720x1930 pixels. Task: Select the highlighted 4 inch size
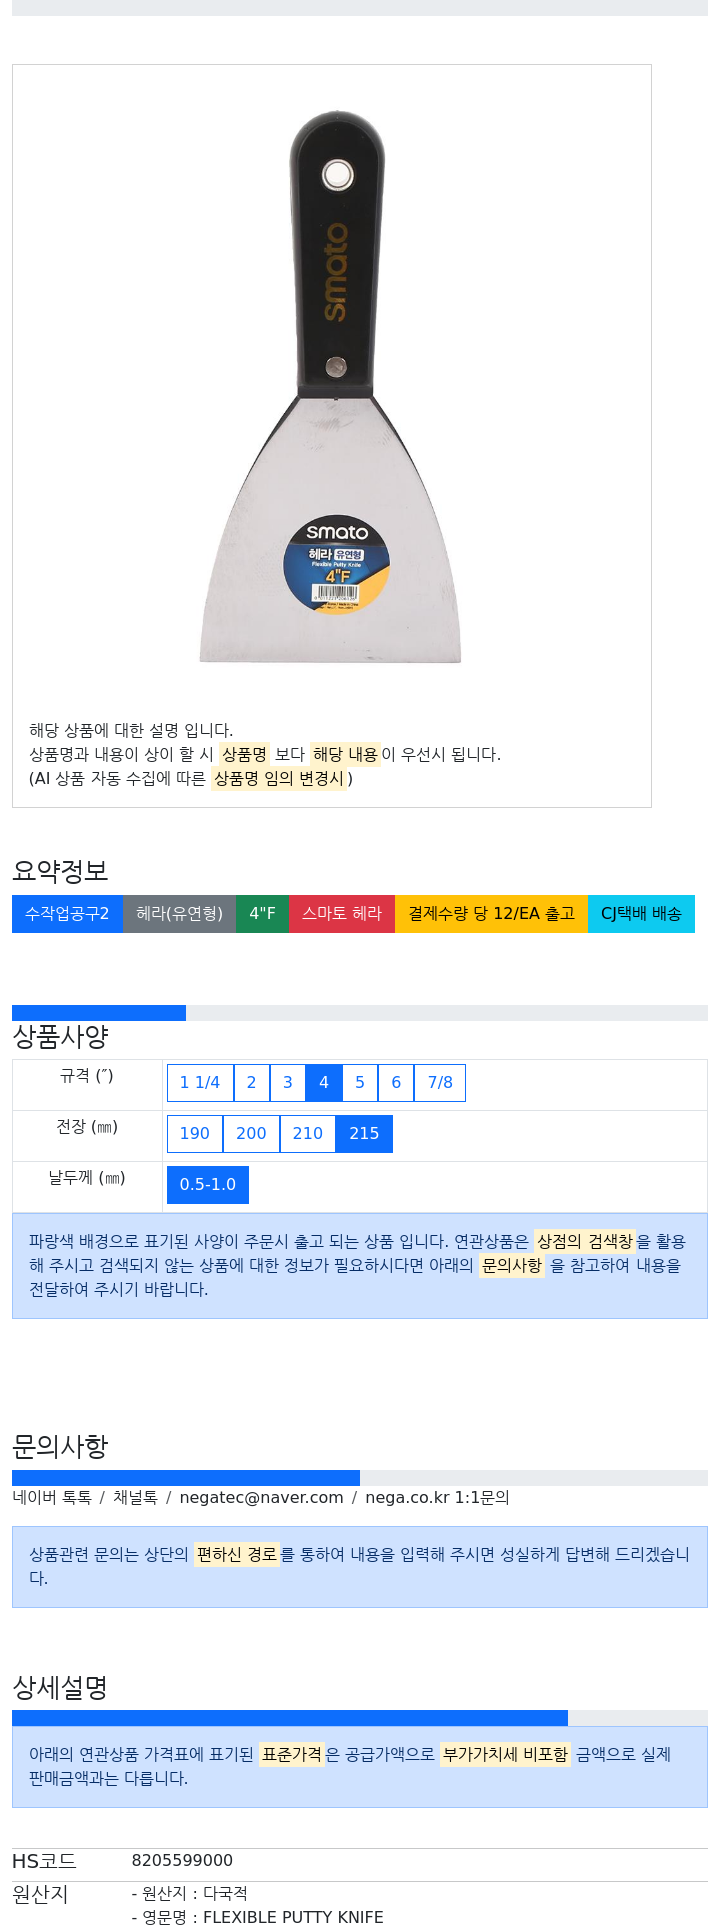pos(324,1082)
